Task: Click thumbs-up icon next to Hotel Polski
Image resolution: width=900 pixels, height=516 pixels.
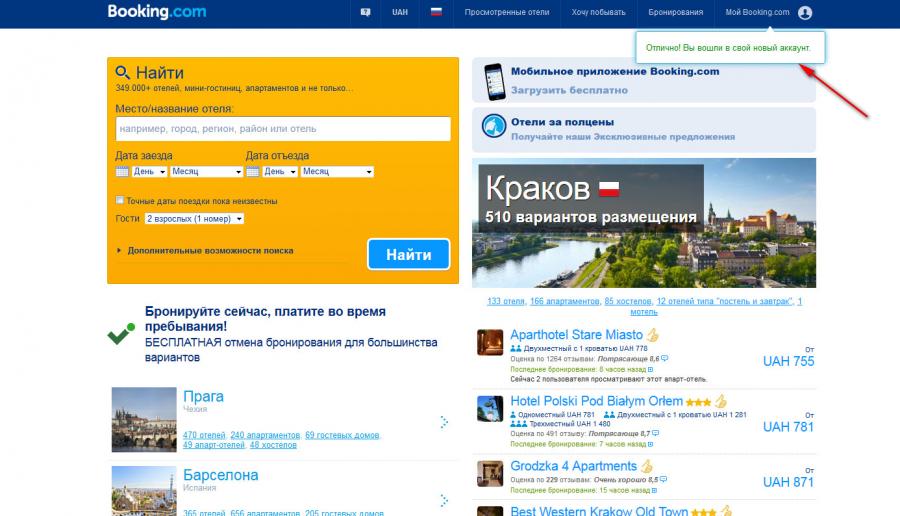Action: (x=720, y=401)
